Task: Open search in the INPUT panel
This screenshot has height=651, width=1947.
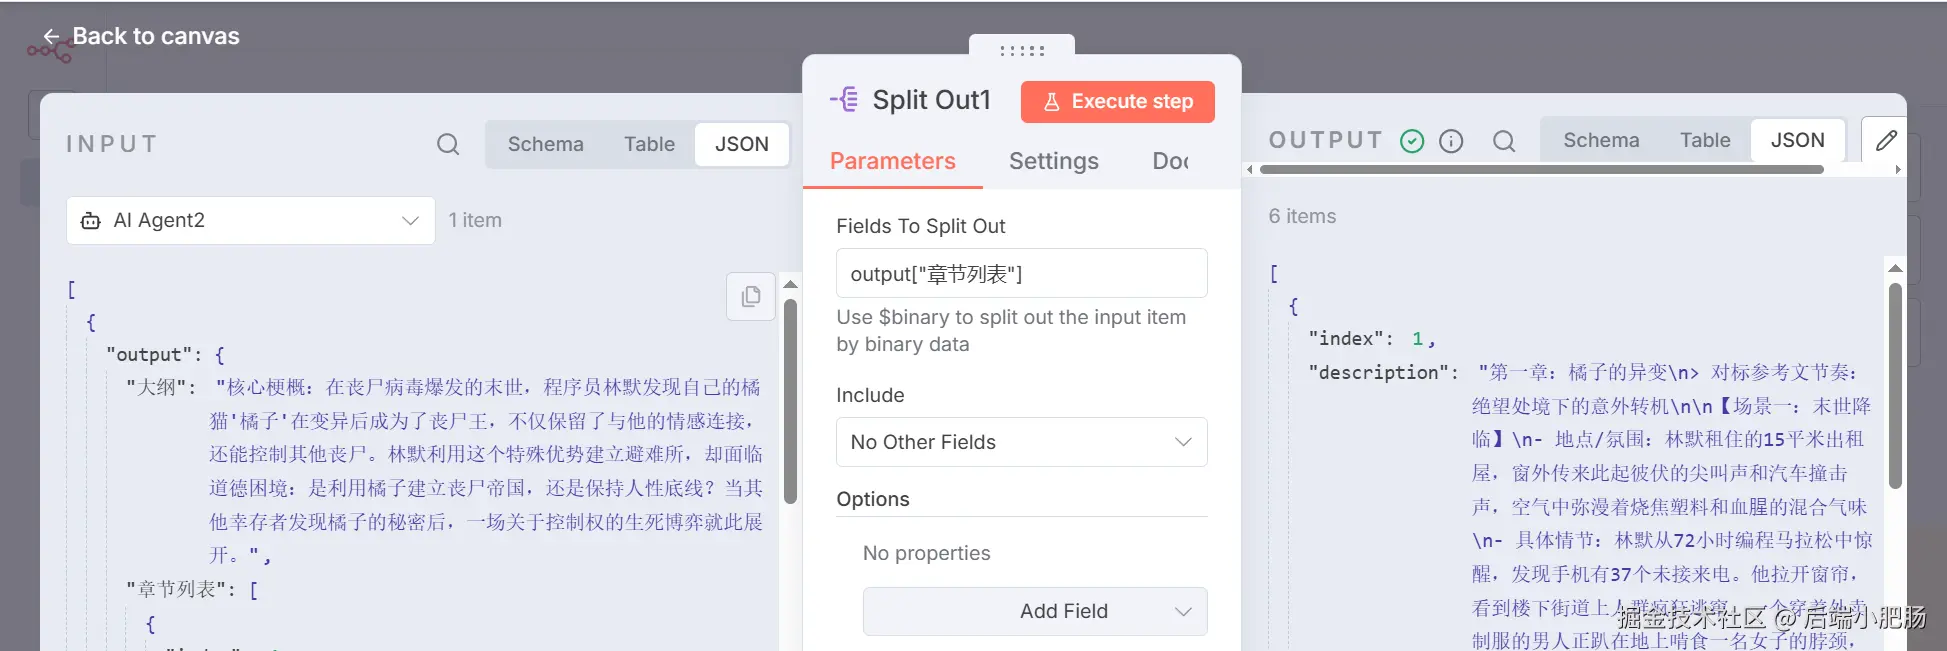Action: (448, 144)
